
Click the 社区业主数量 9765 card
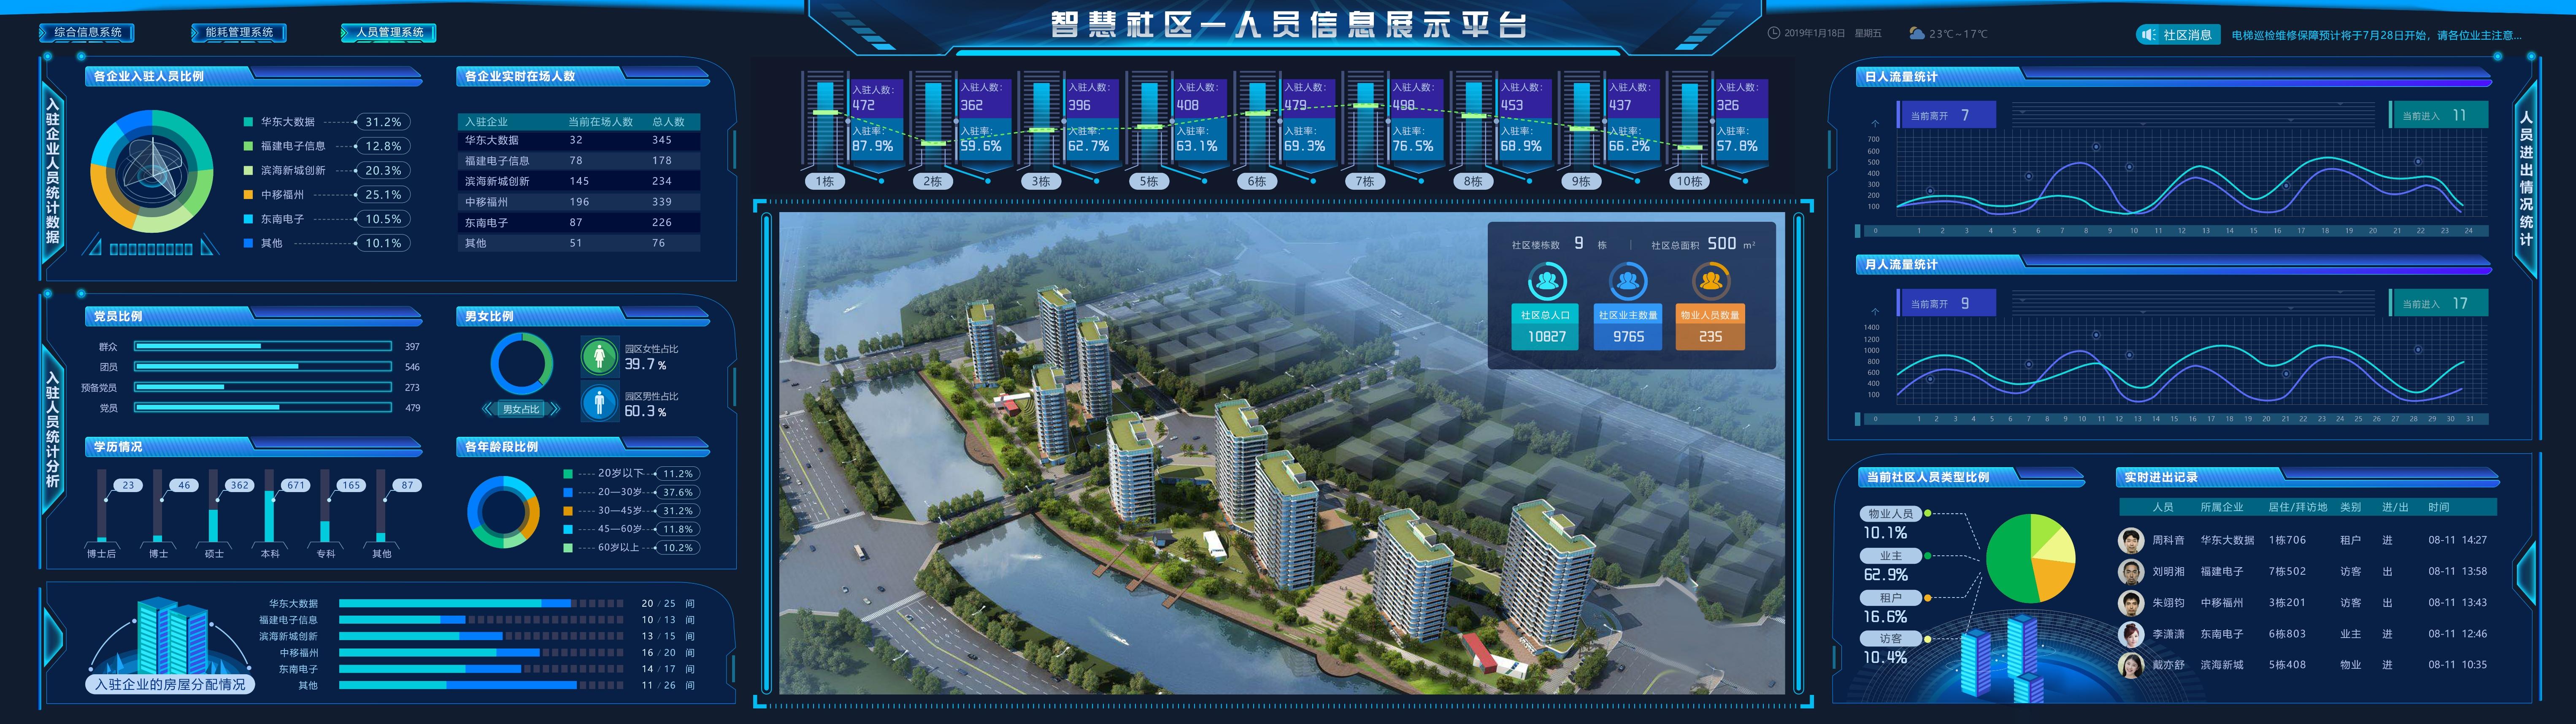click(x=1628, y=326)
